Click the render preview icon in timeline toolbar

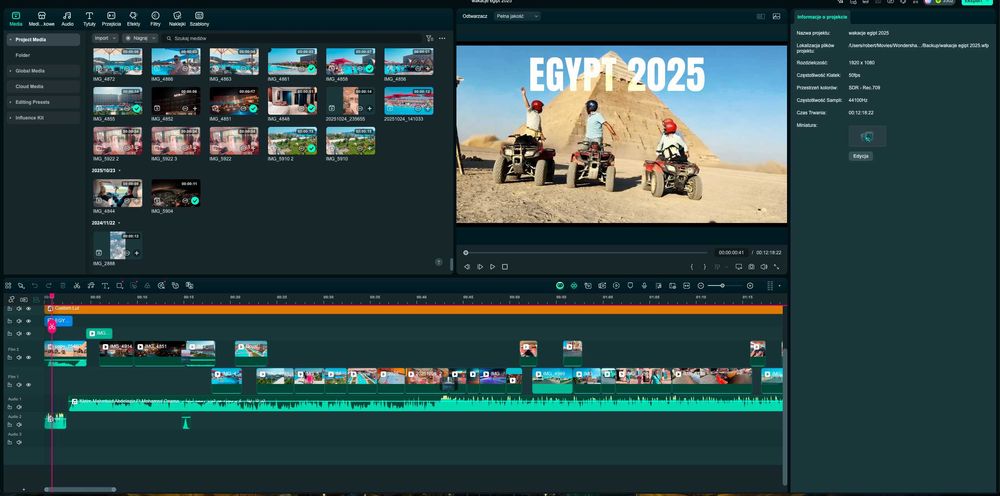pos(616,286)
